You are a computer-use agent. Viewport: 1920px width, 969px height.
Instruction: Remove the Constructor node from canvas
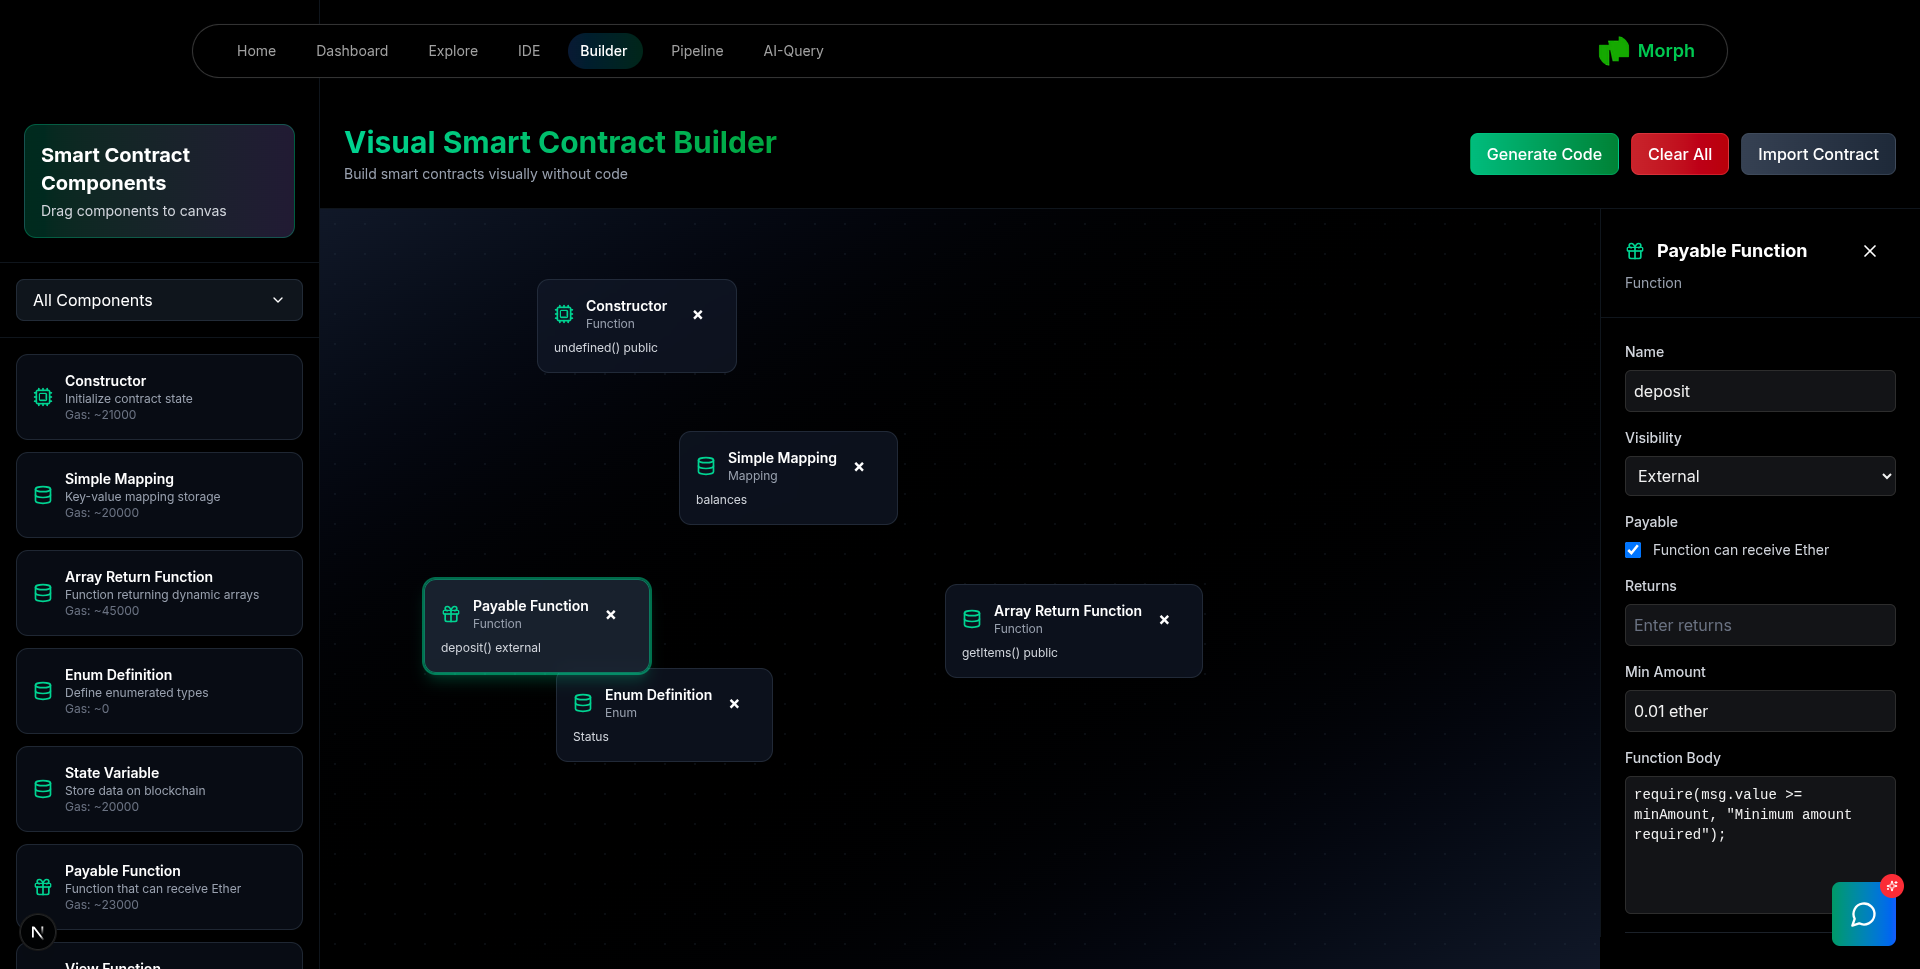[698, 315]
